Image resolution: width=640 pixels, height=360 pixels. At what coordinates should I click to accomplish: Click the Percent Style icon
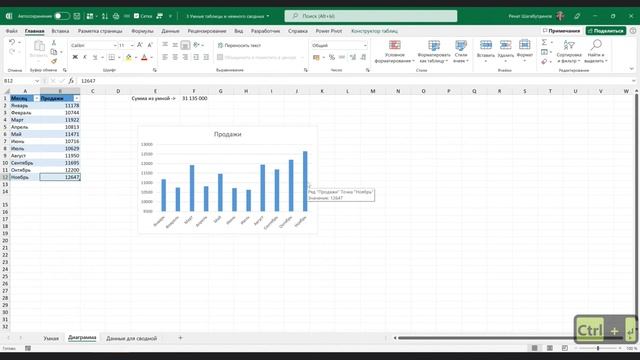click(x=332, y=58)
